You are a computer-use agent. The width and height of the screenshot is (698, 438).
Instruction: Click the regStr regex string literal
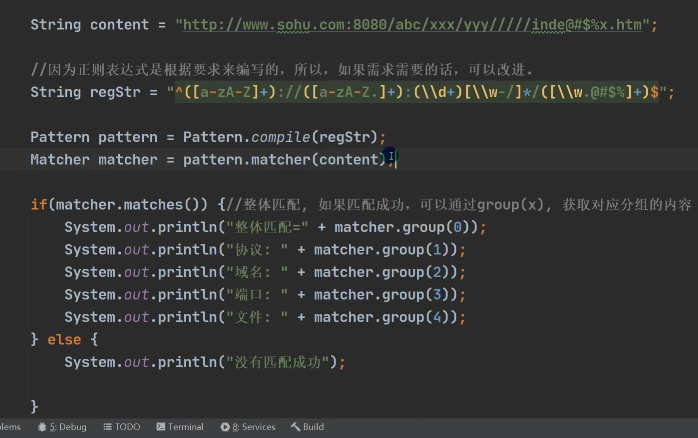[417, 93]
